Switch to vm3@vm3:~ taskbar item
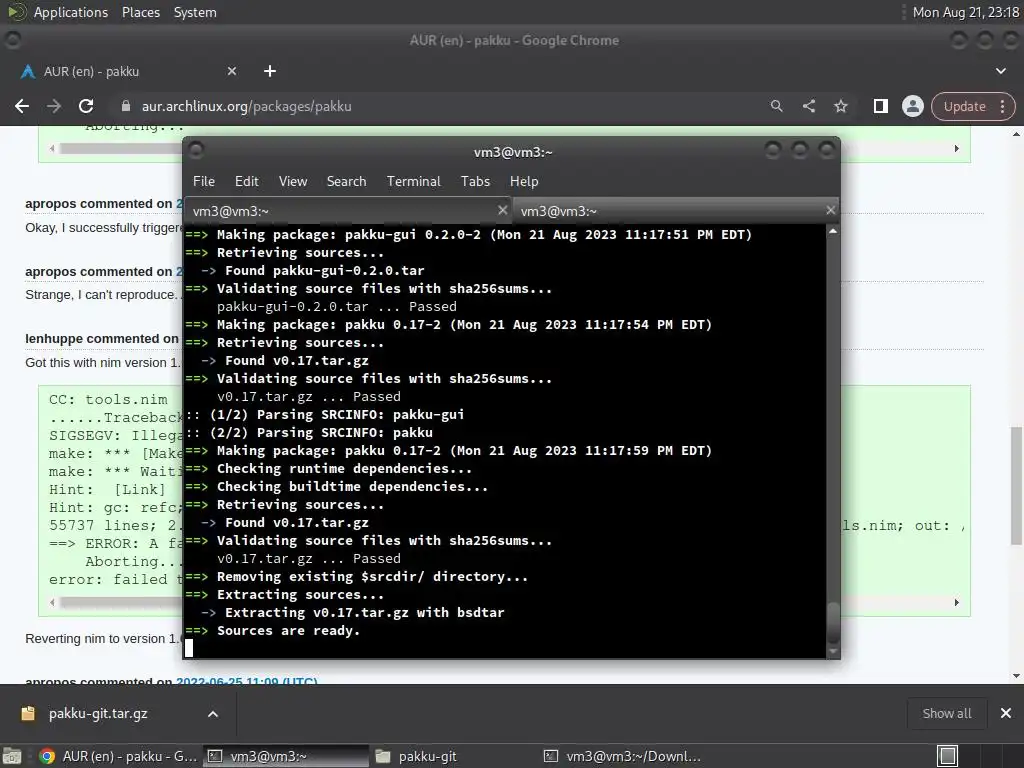 (285, 756)
